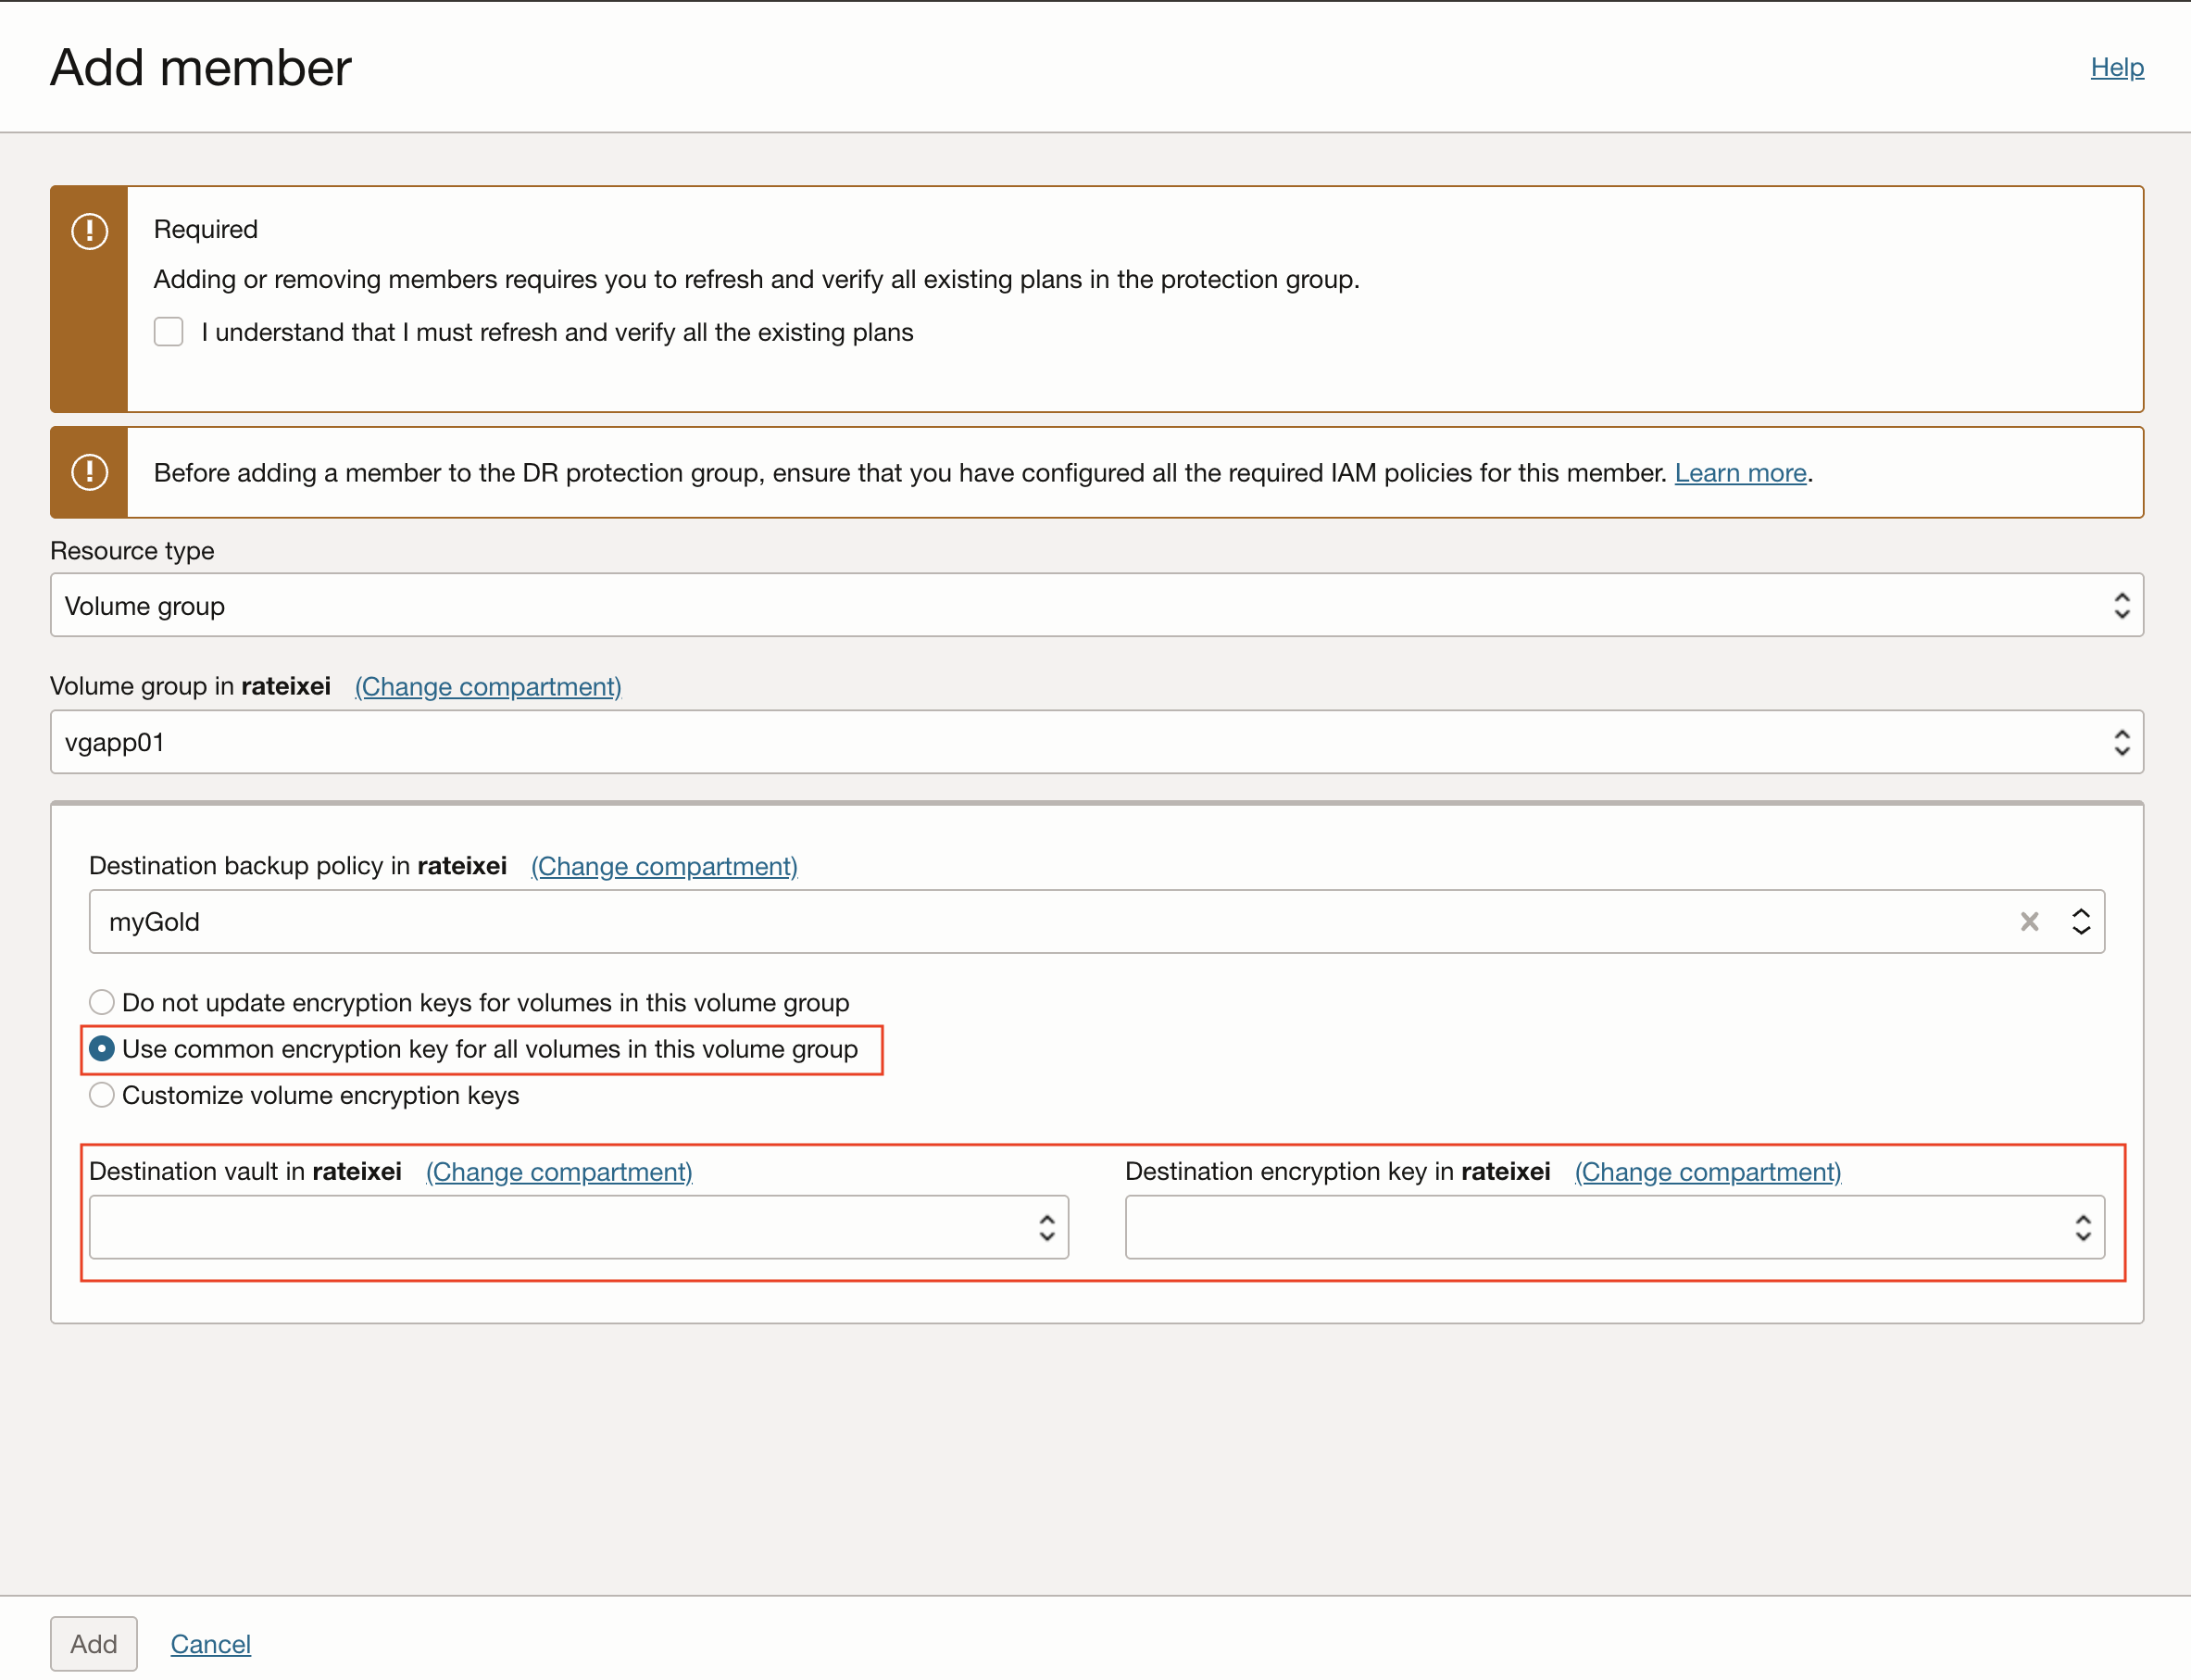
Task: Click the Add button
Action: [x=94, y=1643]
